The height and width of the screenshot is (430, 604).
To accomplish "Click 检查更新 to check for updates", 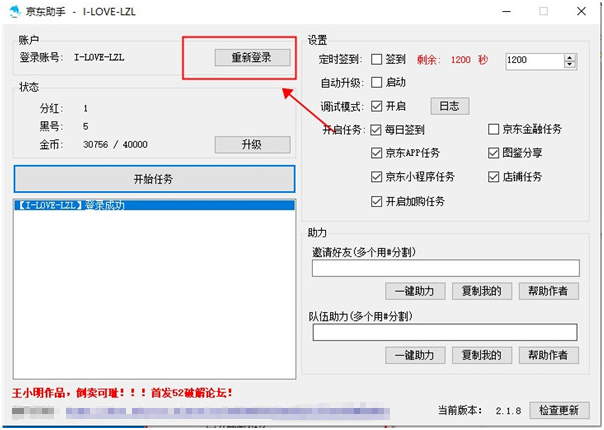I will (559, 410).
